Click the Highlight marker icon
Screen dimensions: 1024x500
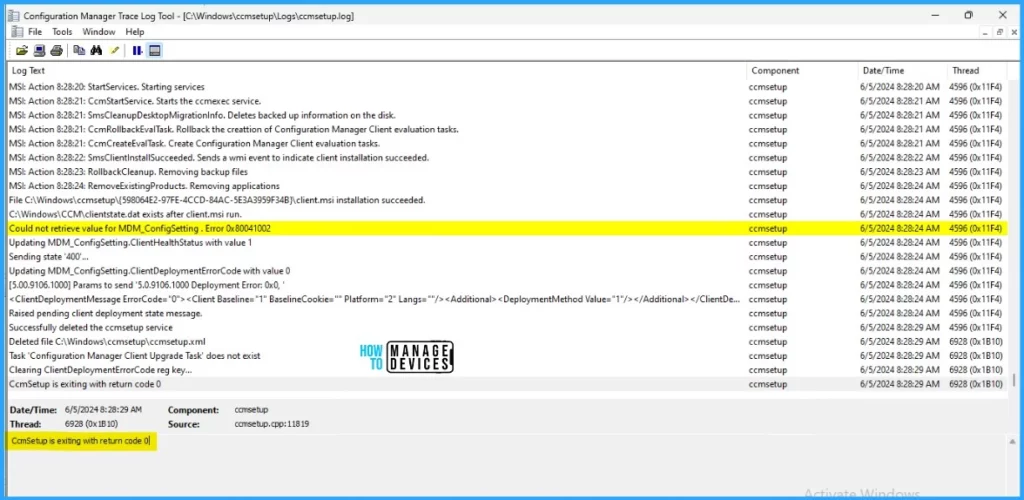pos(114,50)
